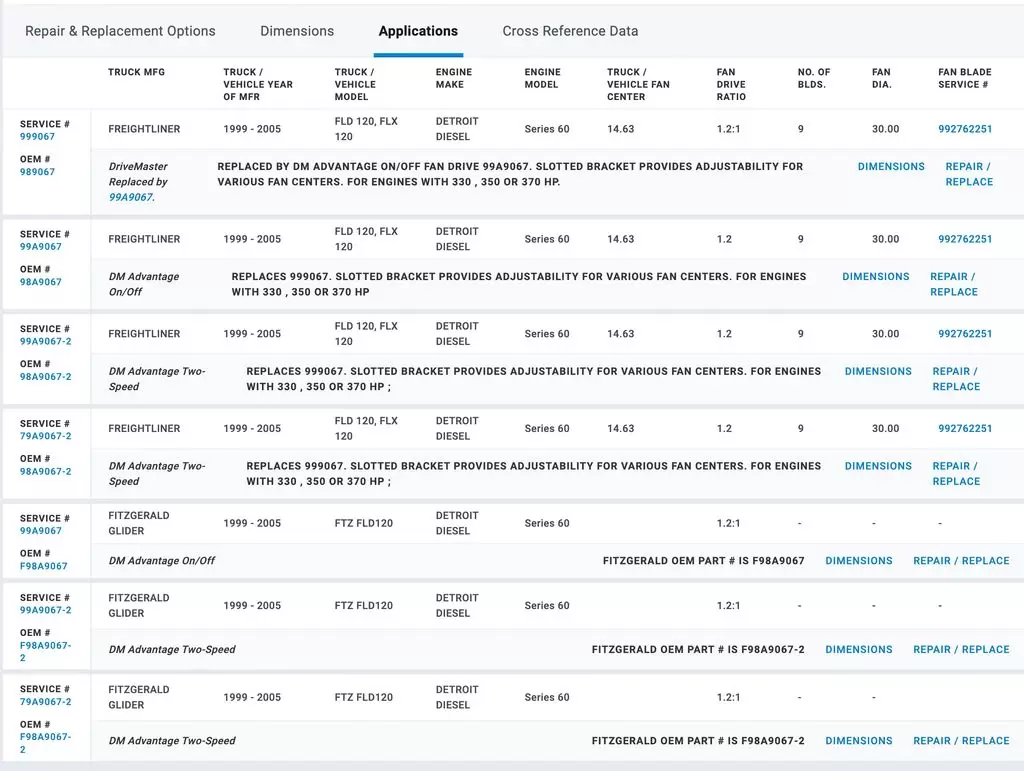Click the ENGINE MAKE column header
This screenshot has width=1024, height=771.
(454, 78)
